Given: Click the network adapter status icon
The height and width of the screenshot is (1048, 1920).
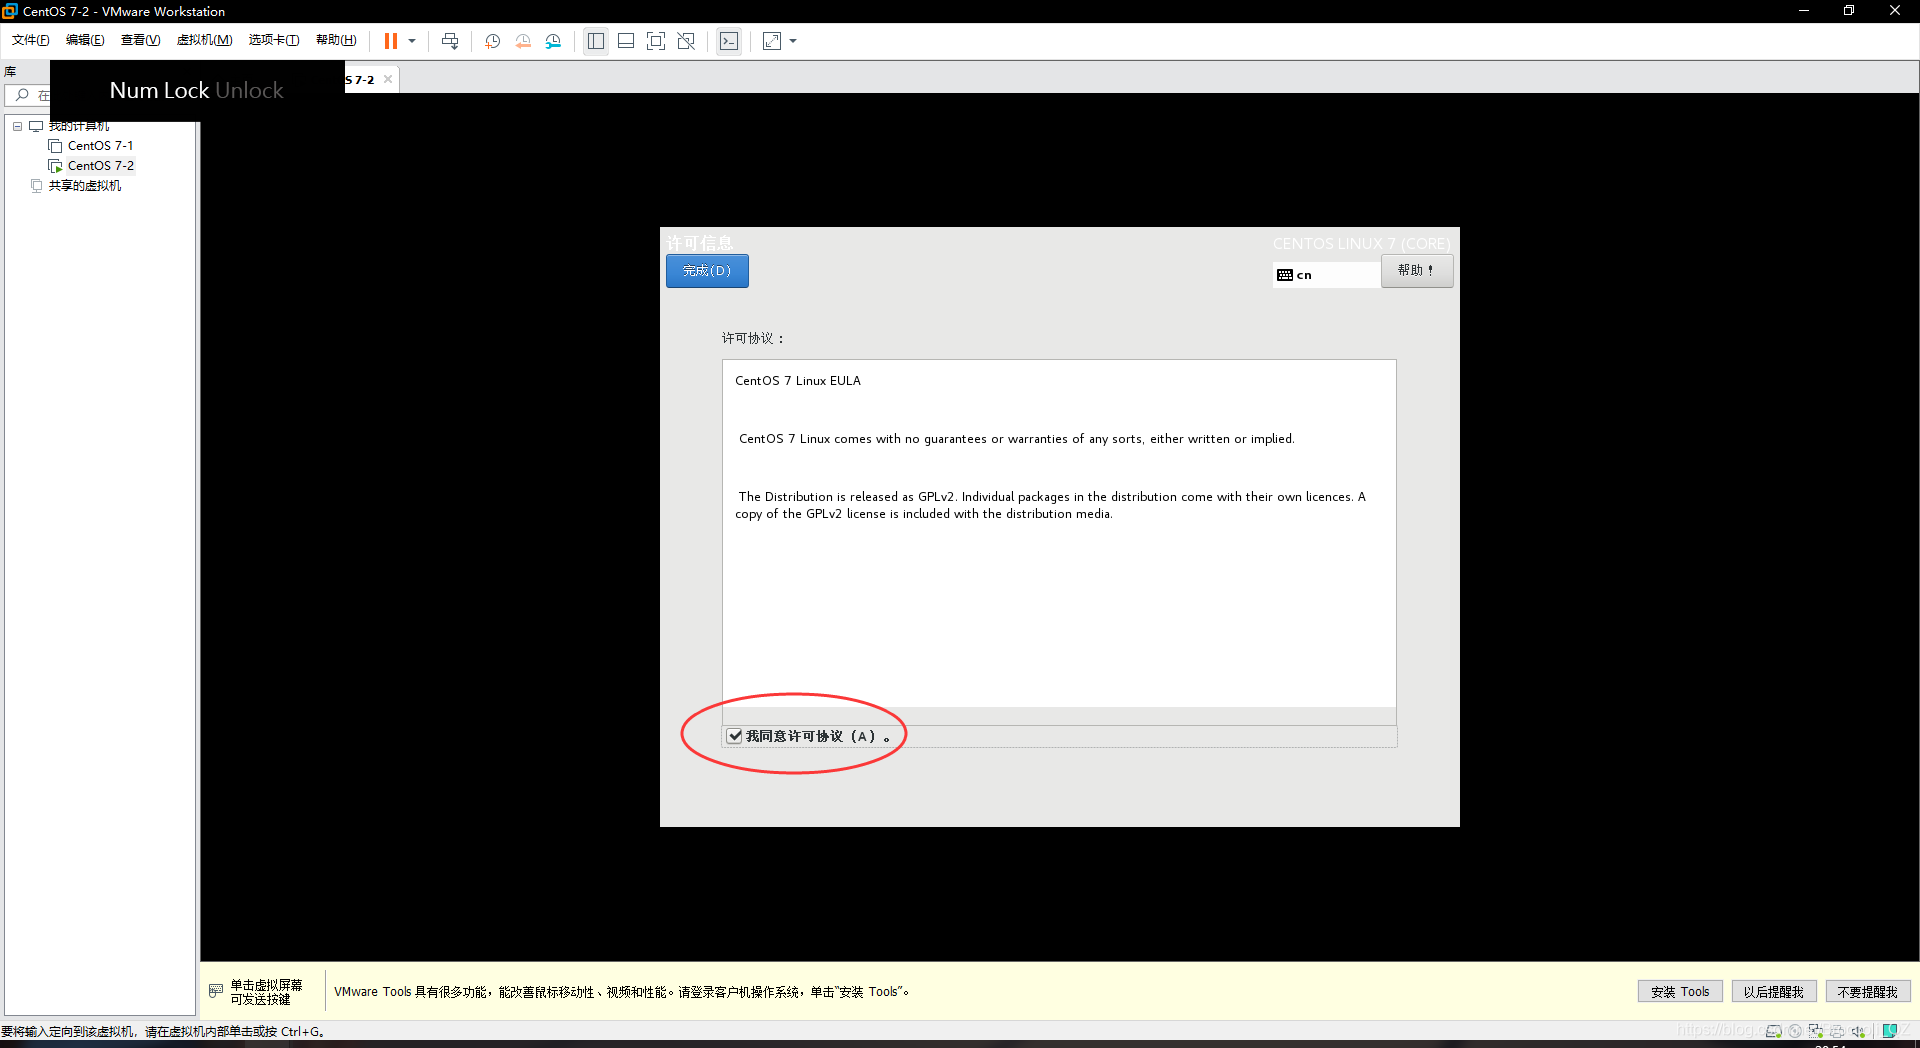Looking at the screenshot, I should (1816, 1031).
